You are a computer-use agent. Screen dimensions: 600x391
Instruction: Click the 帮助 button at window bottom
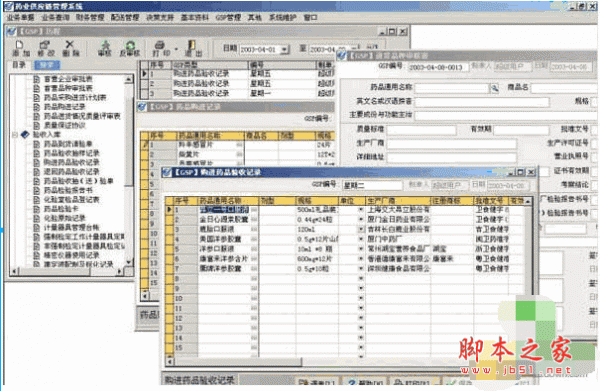(x=364, y=383)
